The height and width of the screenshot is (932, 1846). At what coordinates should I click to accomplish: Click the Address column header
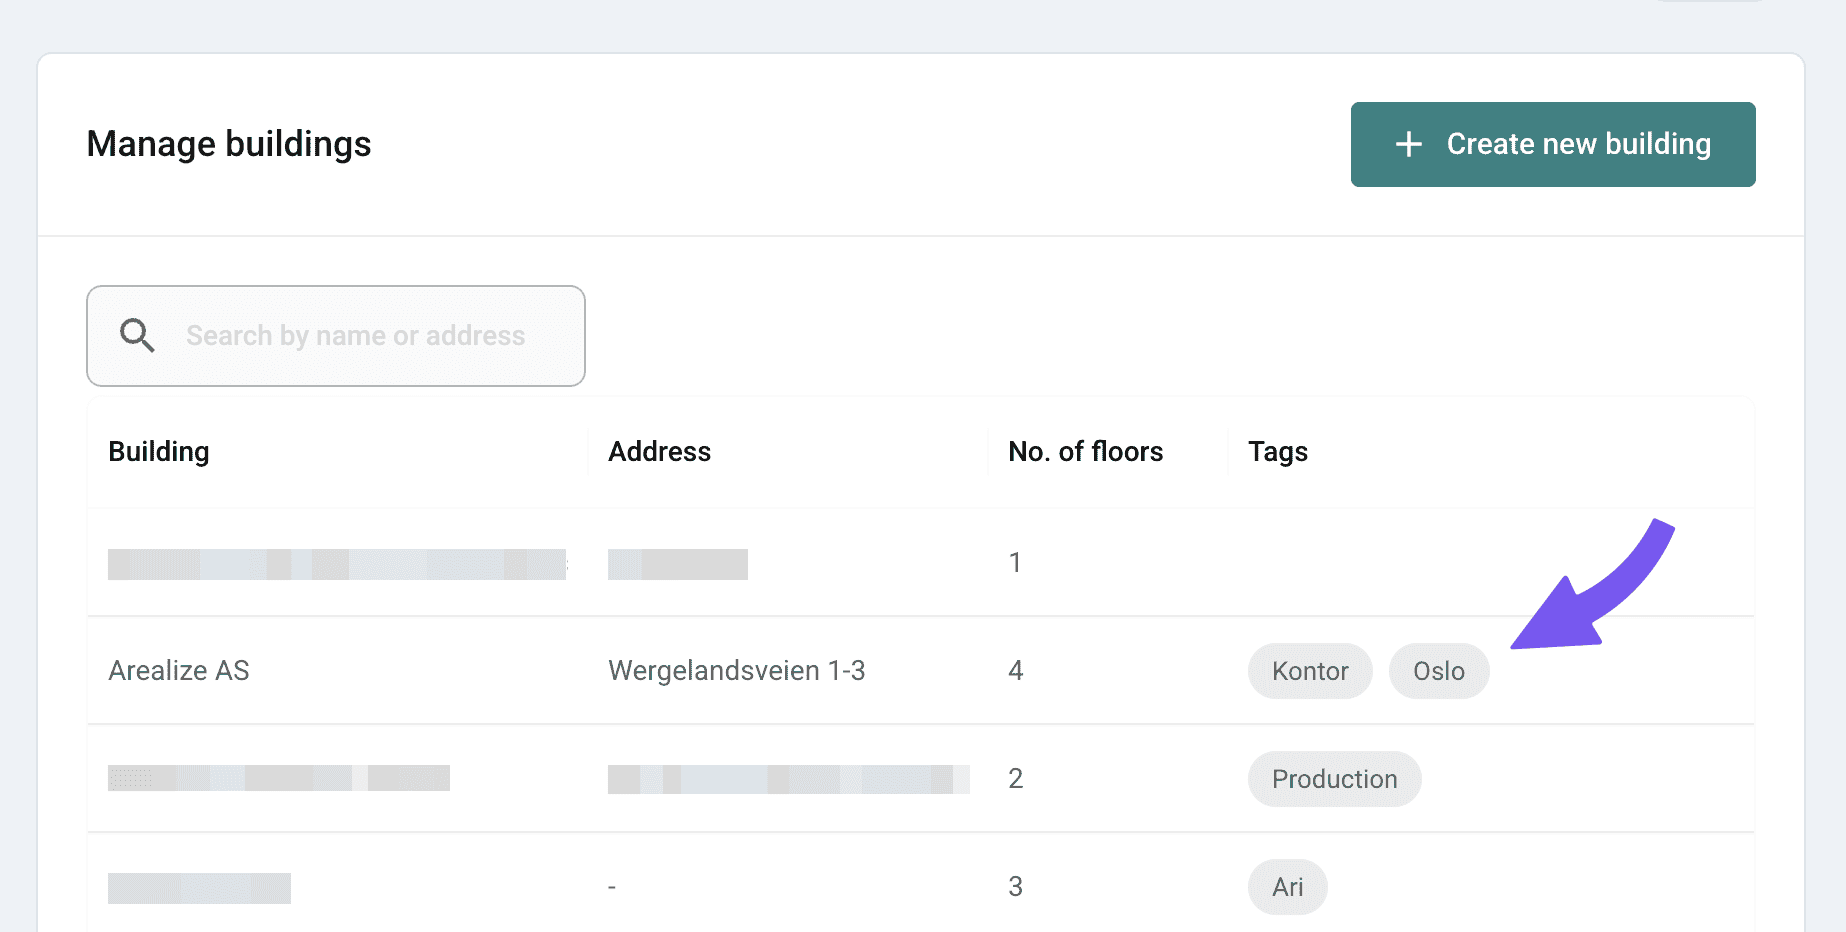[659, 452]
